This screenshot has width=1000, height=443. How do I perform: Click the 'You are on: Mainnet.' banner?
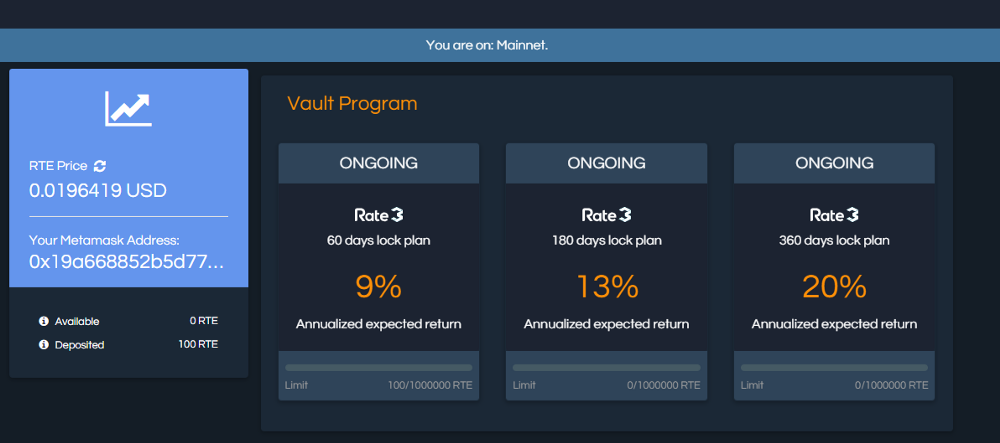click(x=487, y=45)
